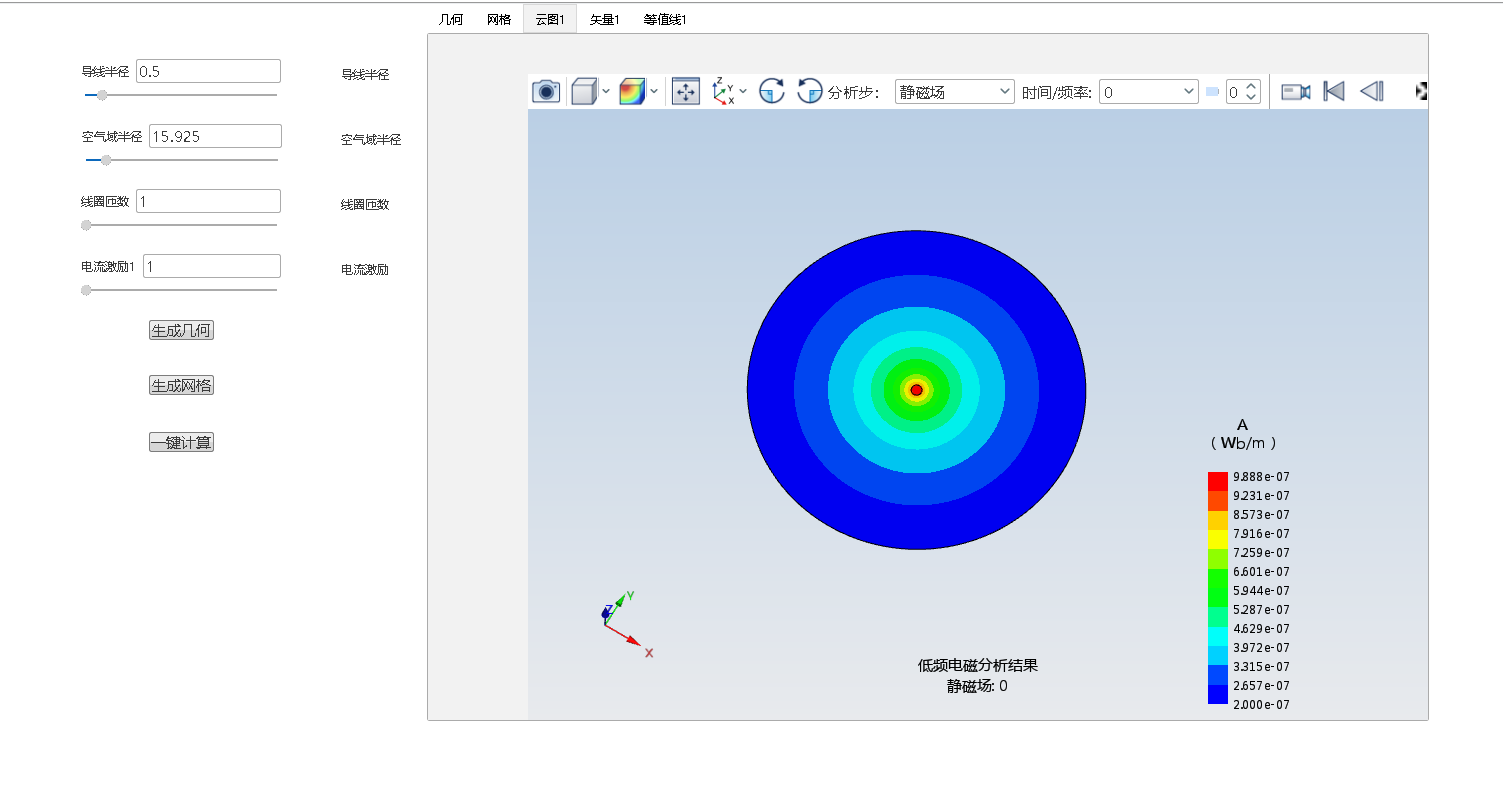Click the colored contour cube icon
This screenshot has height=803, width=1503.
[x=632, y=92]
